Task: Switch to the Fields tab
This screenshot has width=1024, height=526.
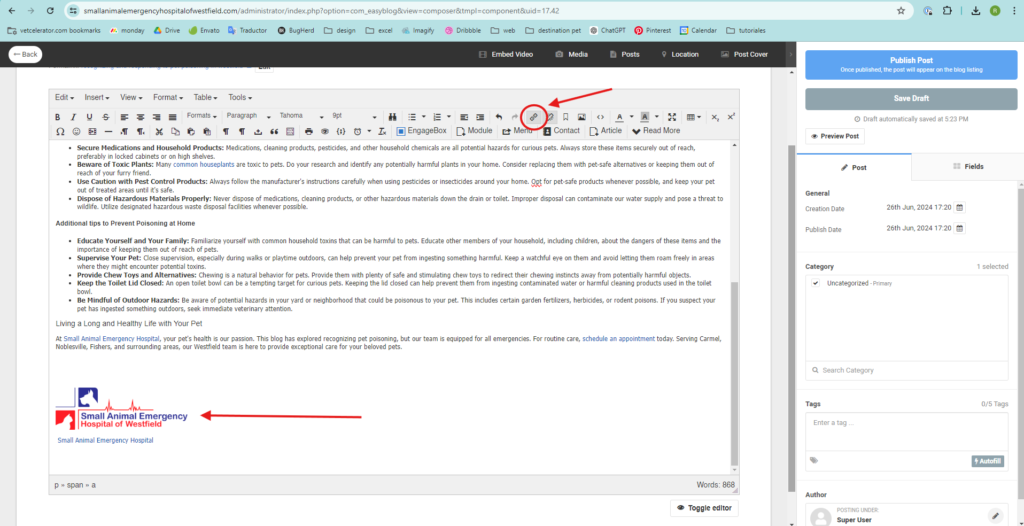Action: (969, 166)
